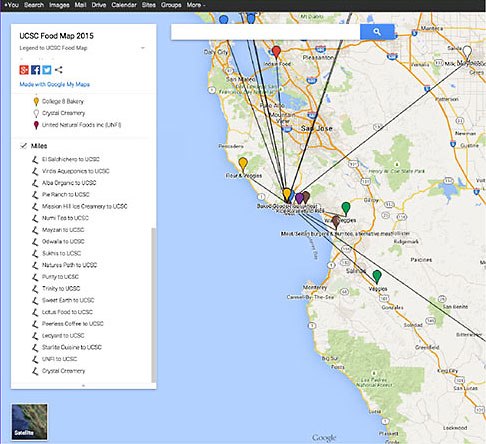Select 'Trinity to UCSC' list entry

point(61,288)
